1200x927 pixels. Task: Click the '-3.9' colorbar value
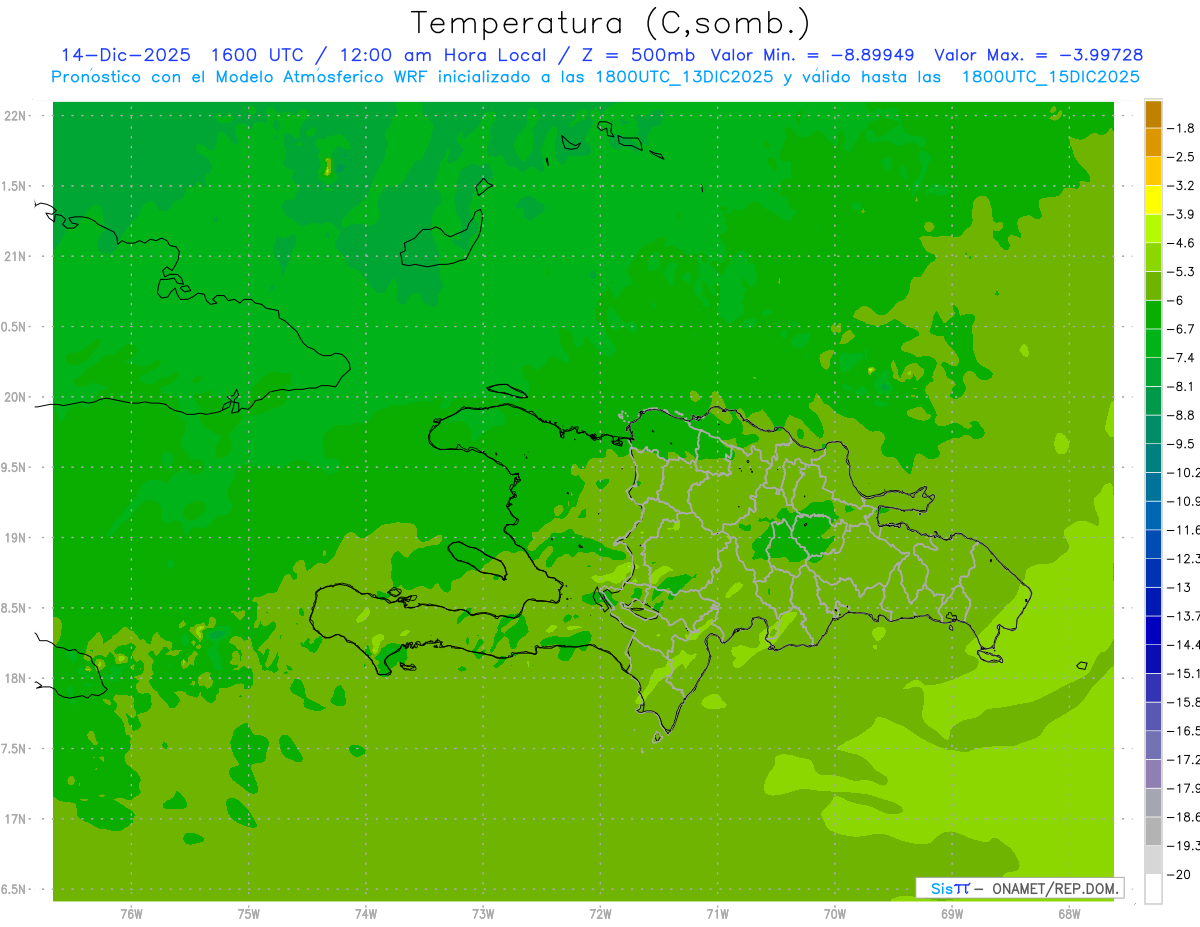point(1181,214)
